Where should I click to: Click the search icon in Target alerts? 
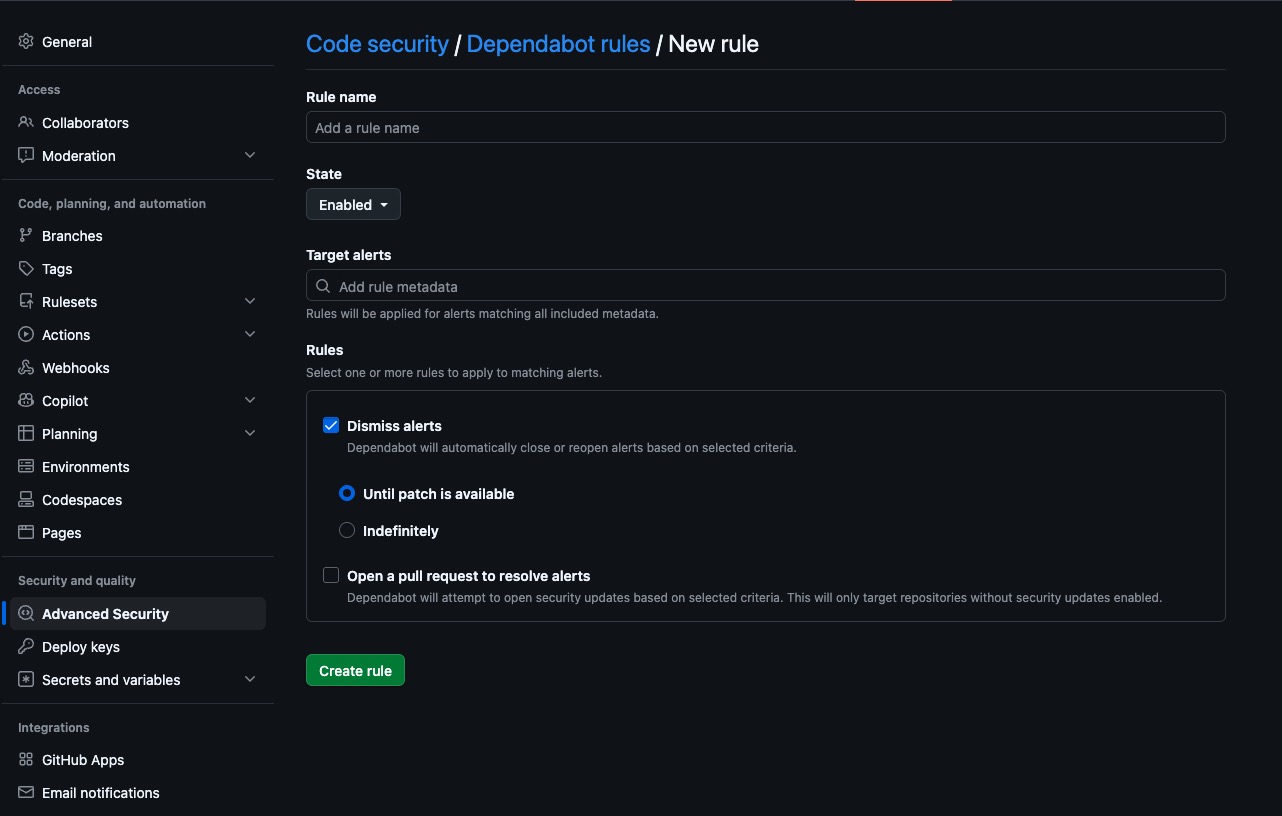click(323, 286)
